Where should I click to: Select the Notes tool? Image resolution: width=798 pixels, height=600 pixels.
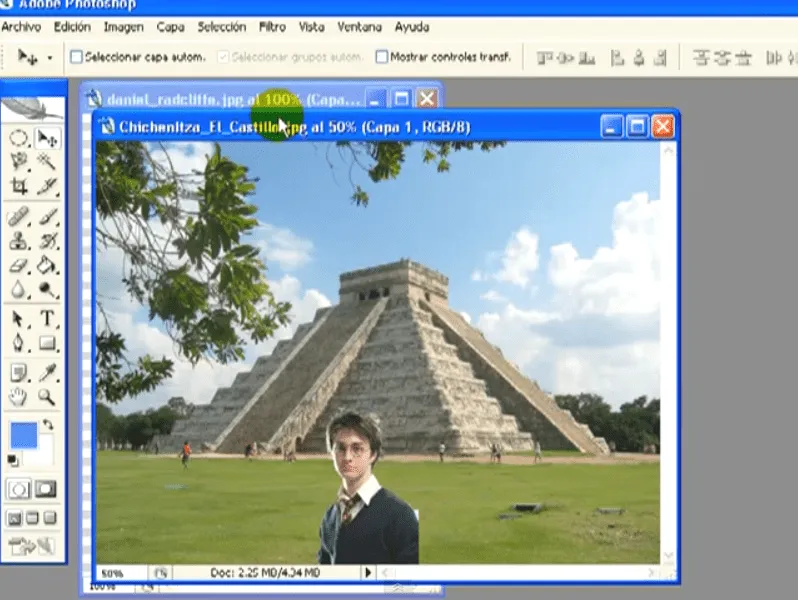tap(19, 373)
